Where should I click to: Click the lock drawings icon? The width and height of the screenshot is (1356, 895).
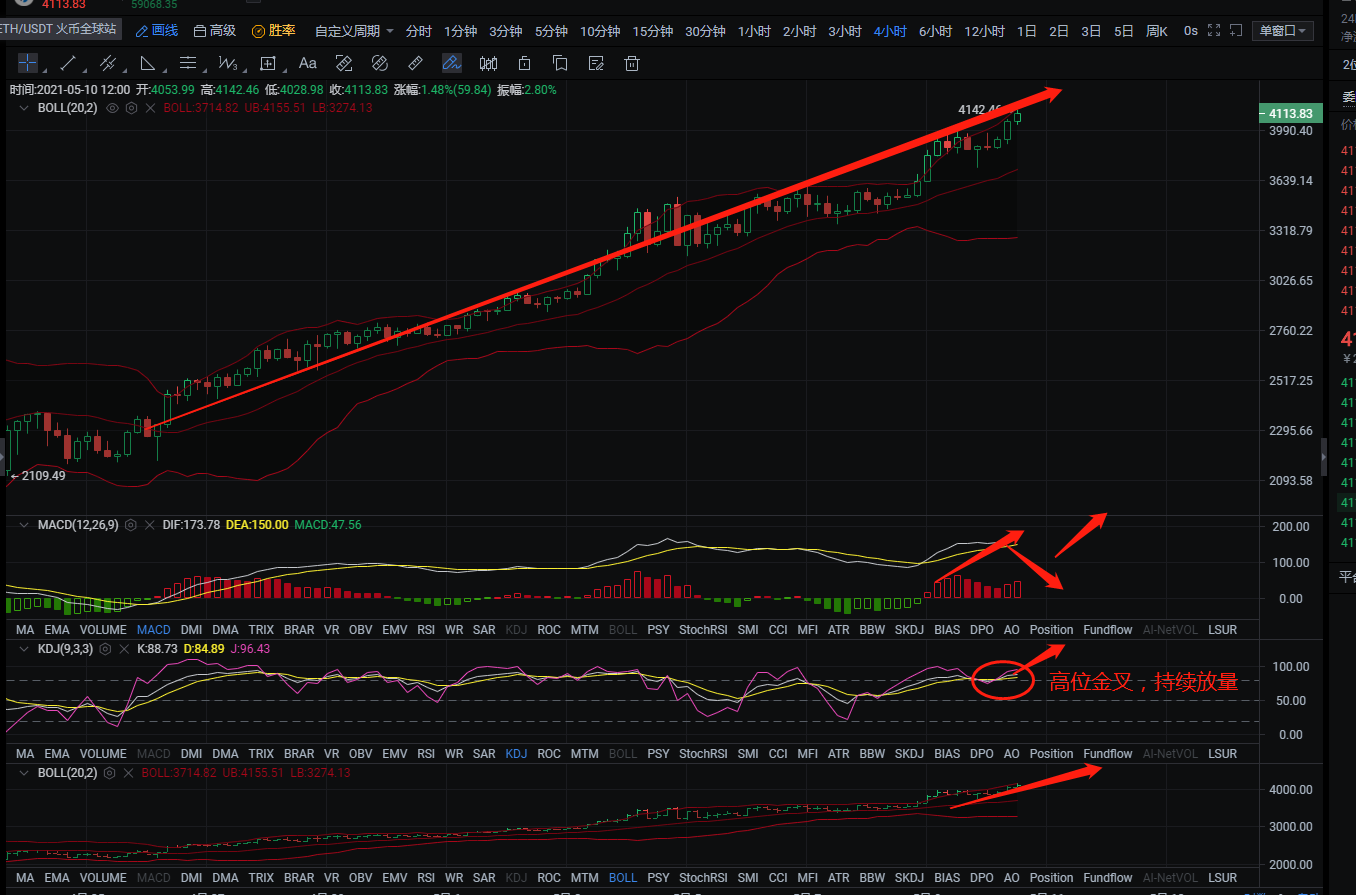click(x=524, y=63)
